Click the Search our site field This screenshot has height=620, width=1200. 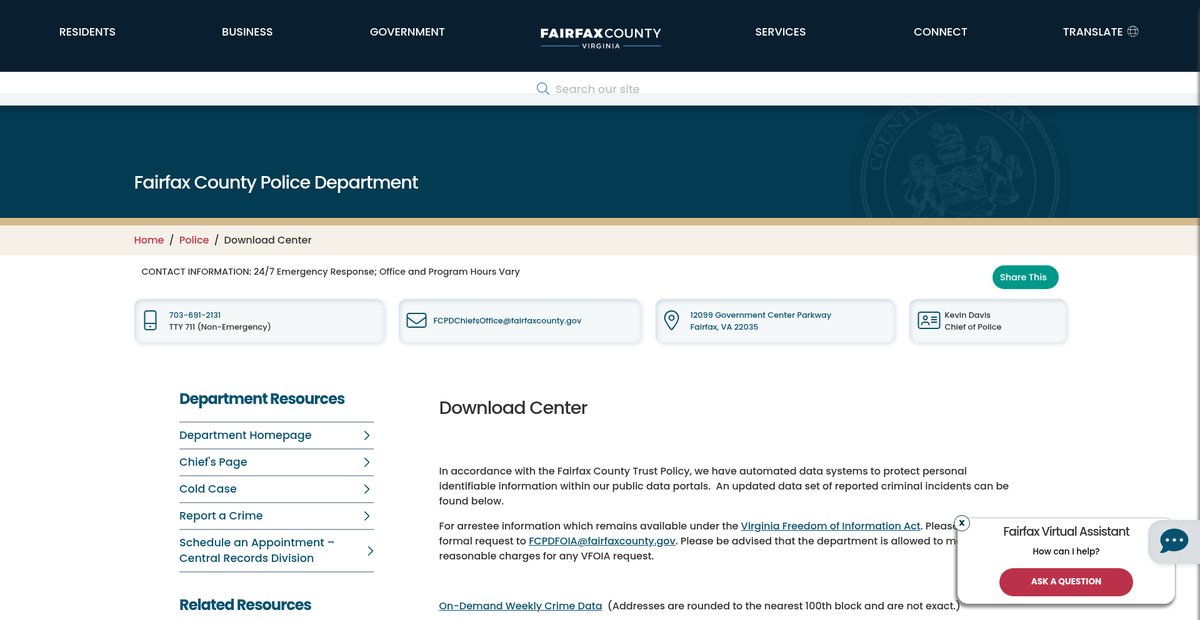pyautogui.click(x=597, y=89)
